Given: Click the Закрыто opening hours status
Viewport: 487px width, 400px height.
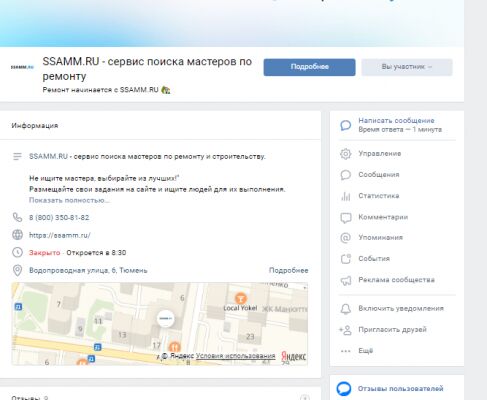Looking at the screenshot, I should [45, 253].
